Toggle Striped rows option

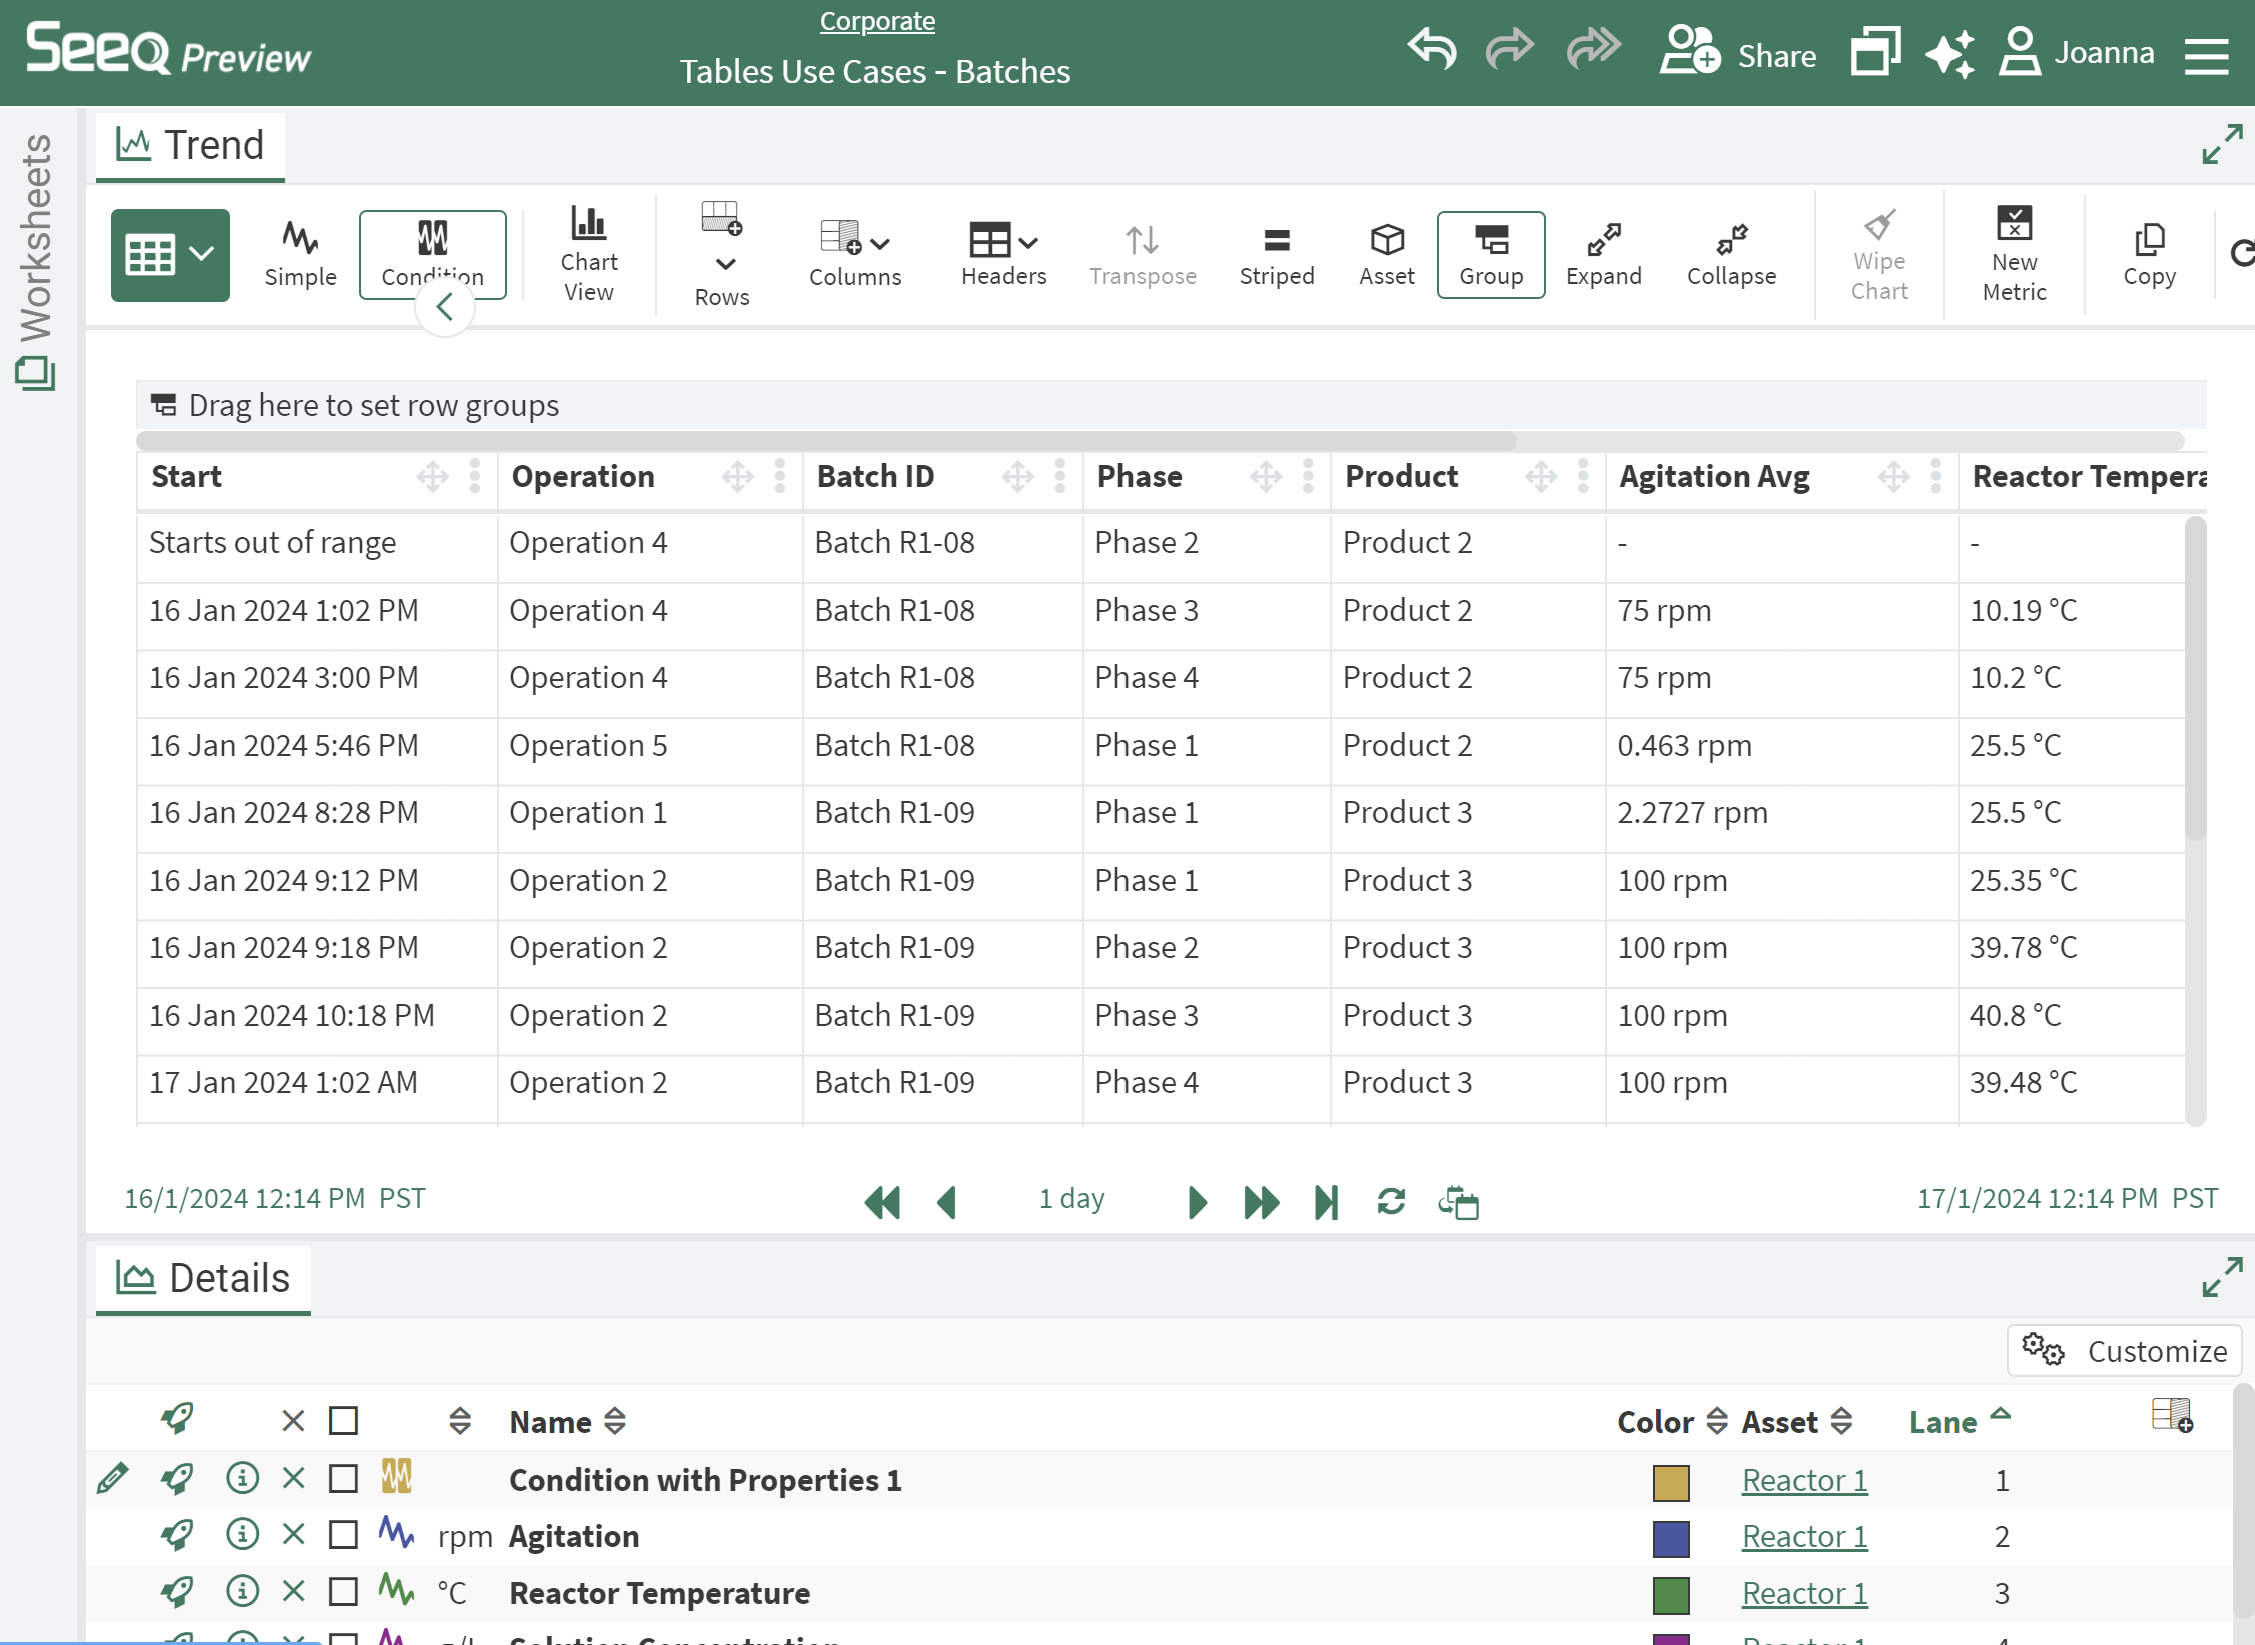[x=1277, y=256]
